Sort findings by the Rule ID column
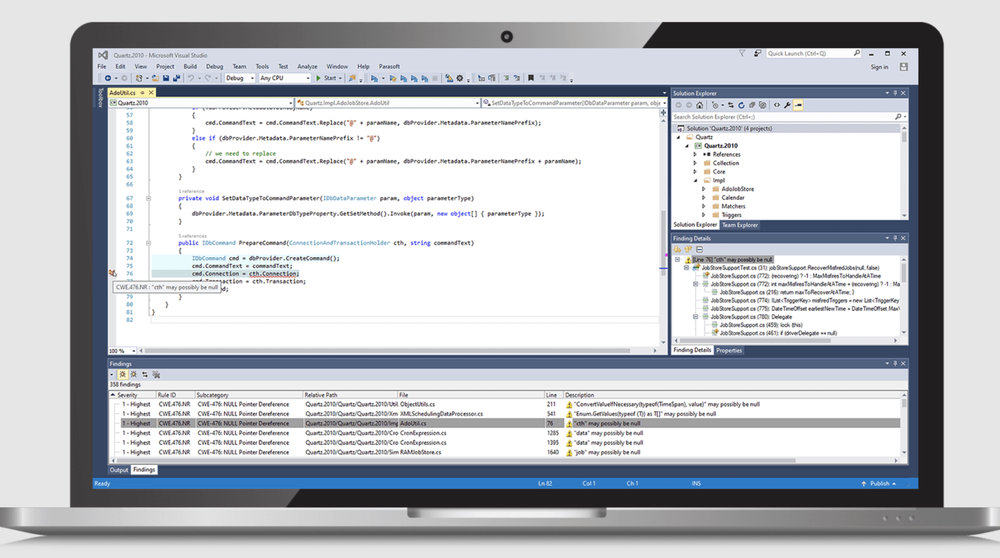Image resolution: width=1000 pixels, height=558 pixels. tap(175, 395)
